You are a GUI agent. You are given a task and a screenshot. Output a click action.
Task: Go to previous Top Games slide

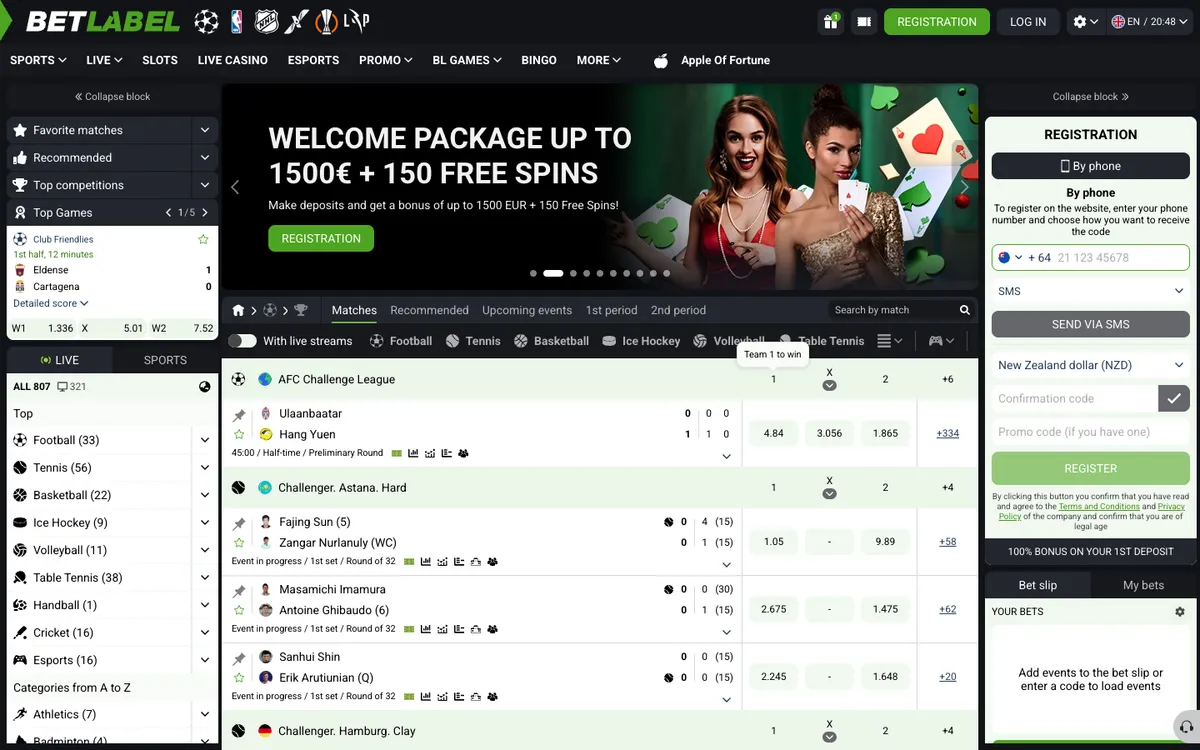coord(169,213)
